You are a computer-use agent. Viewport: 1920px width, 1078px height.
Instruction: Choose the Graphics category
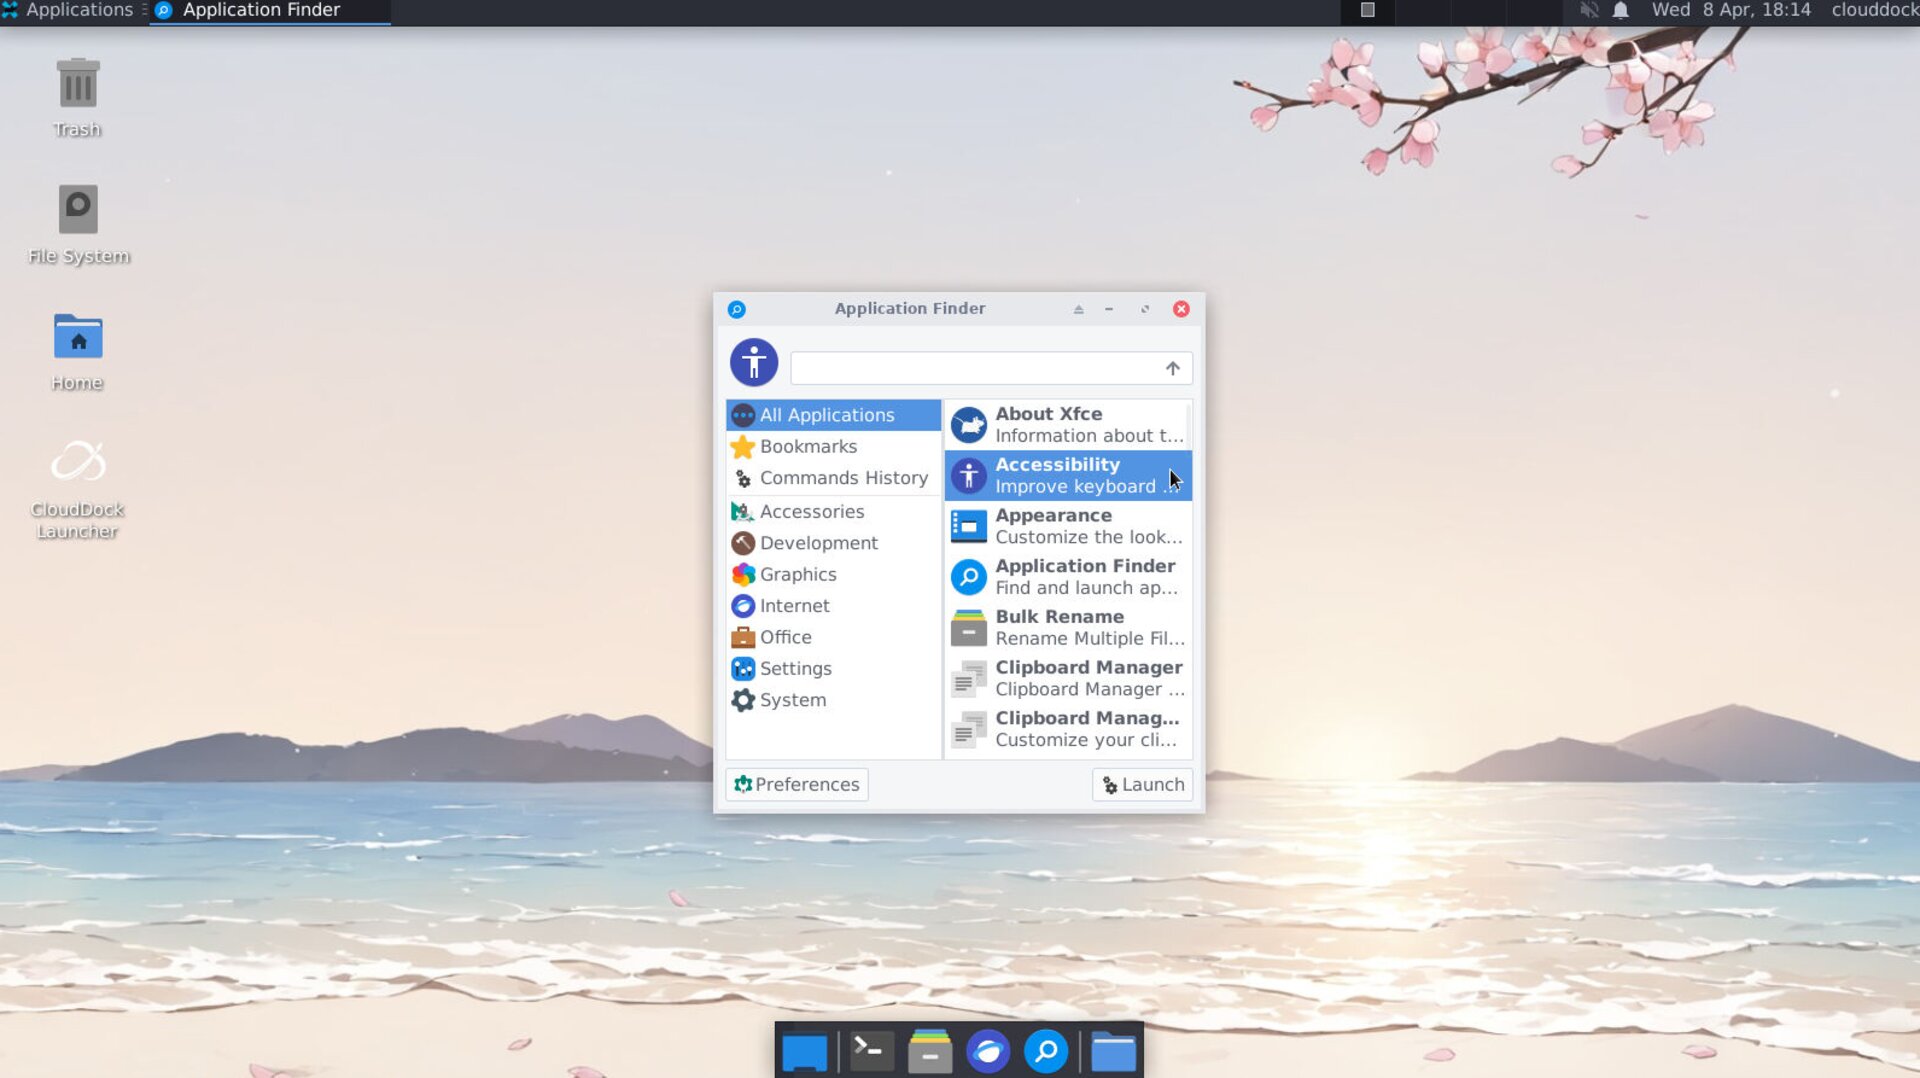point(797,575)
